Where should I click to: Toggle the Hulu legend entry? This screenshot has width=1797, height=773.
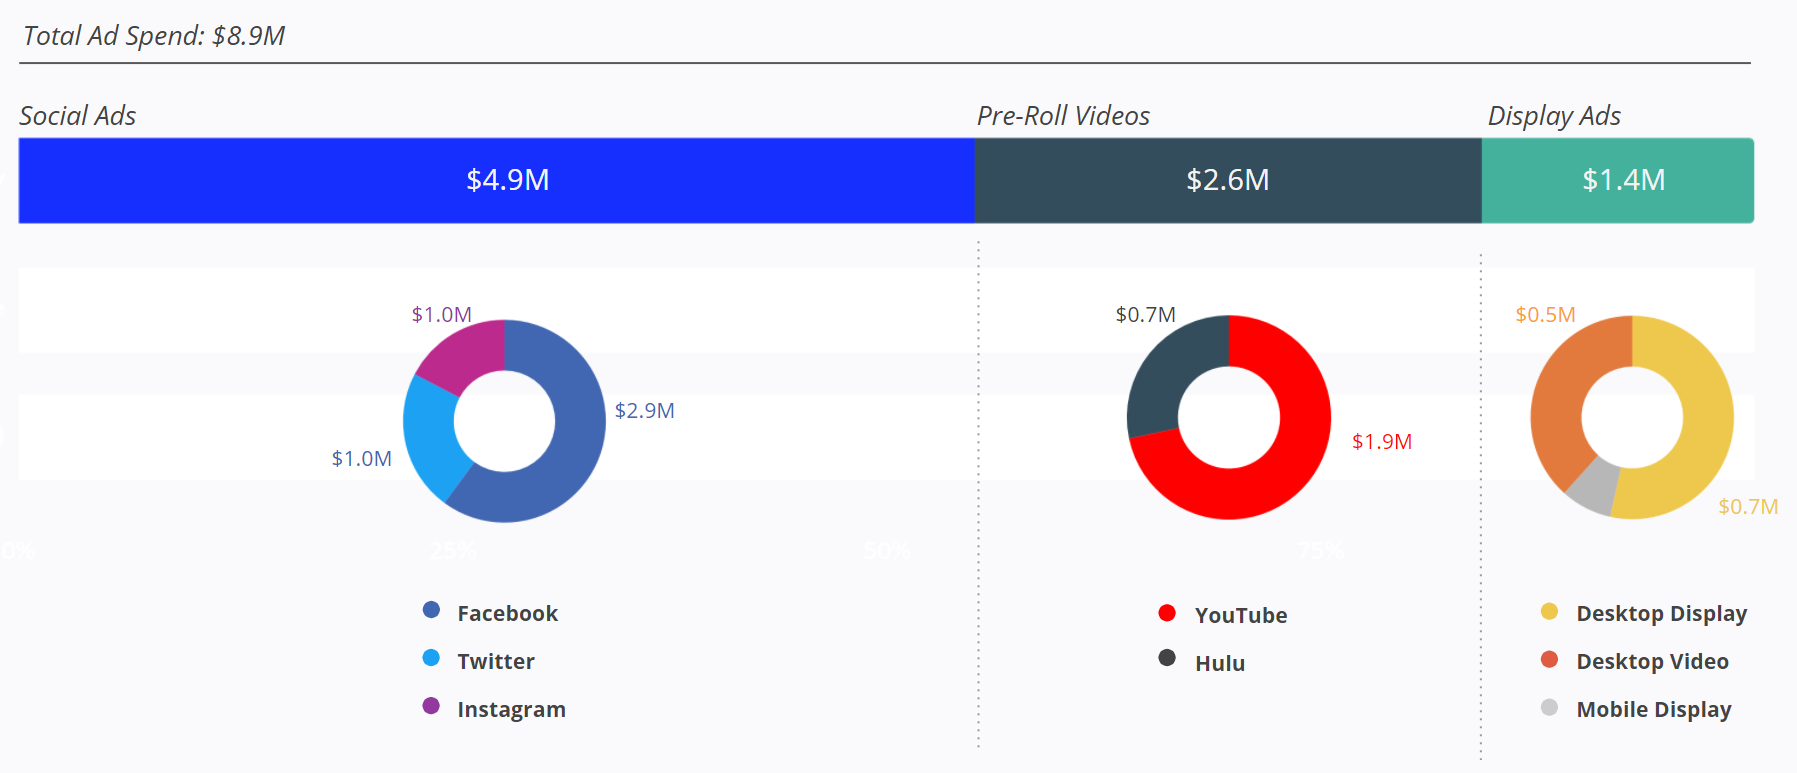coord(1219,663)
